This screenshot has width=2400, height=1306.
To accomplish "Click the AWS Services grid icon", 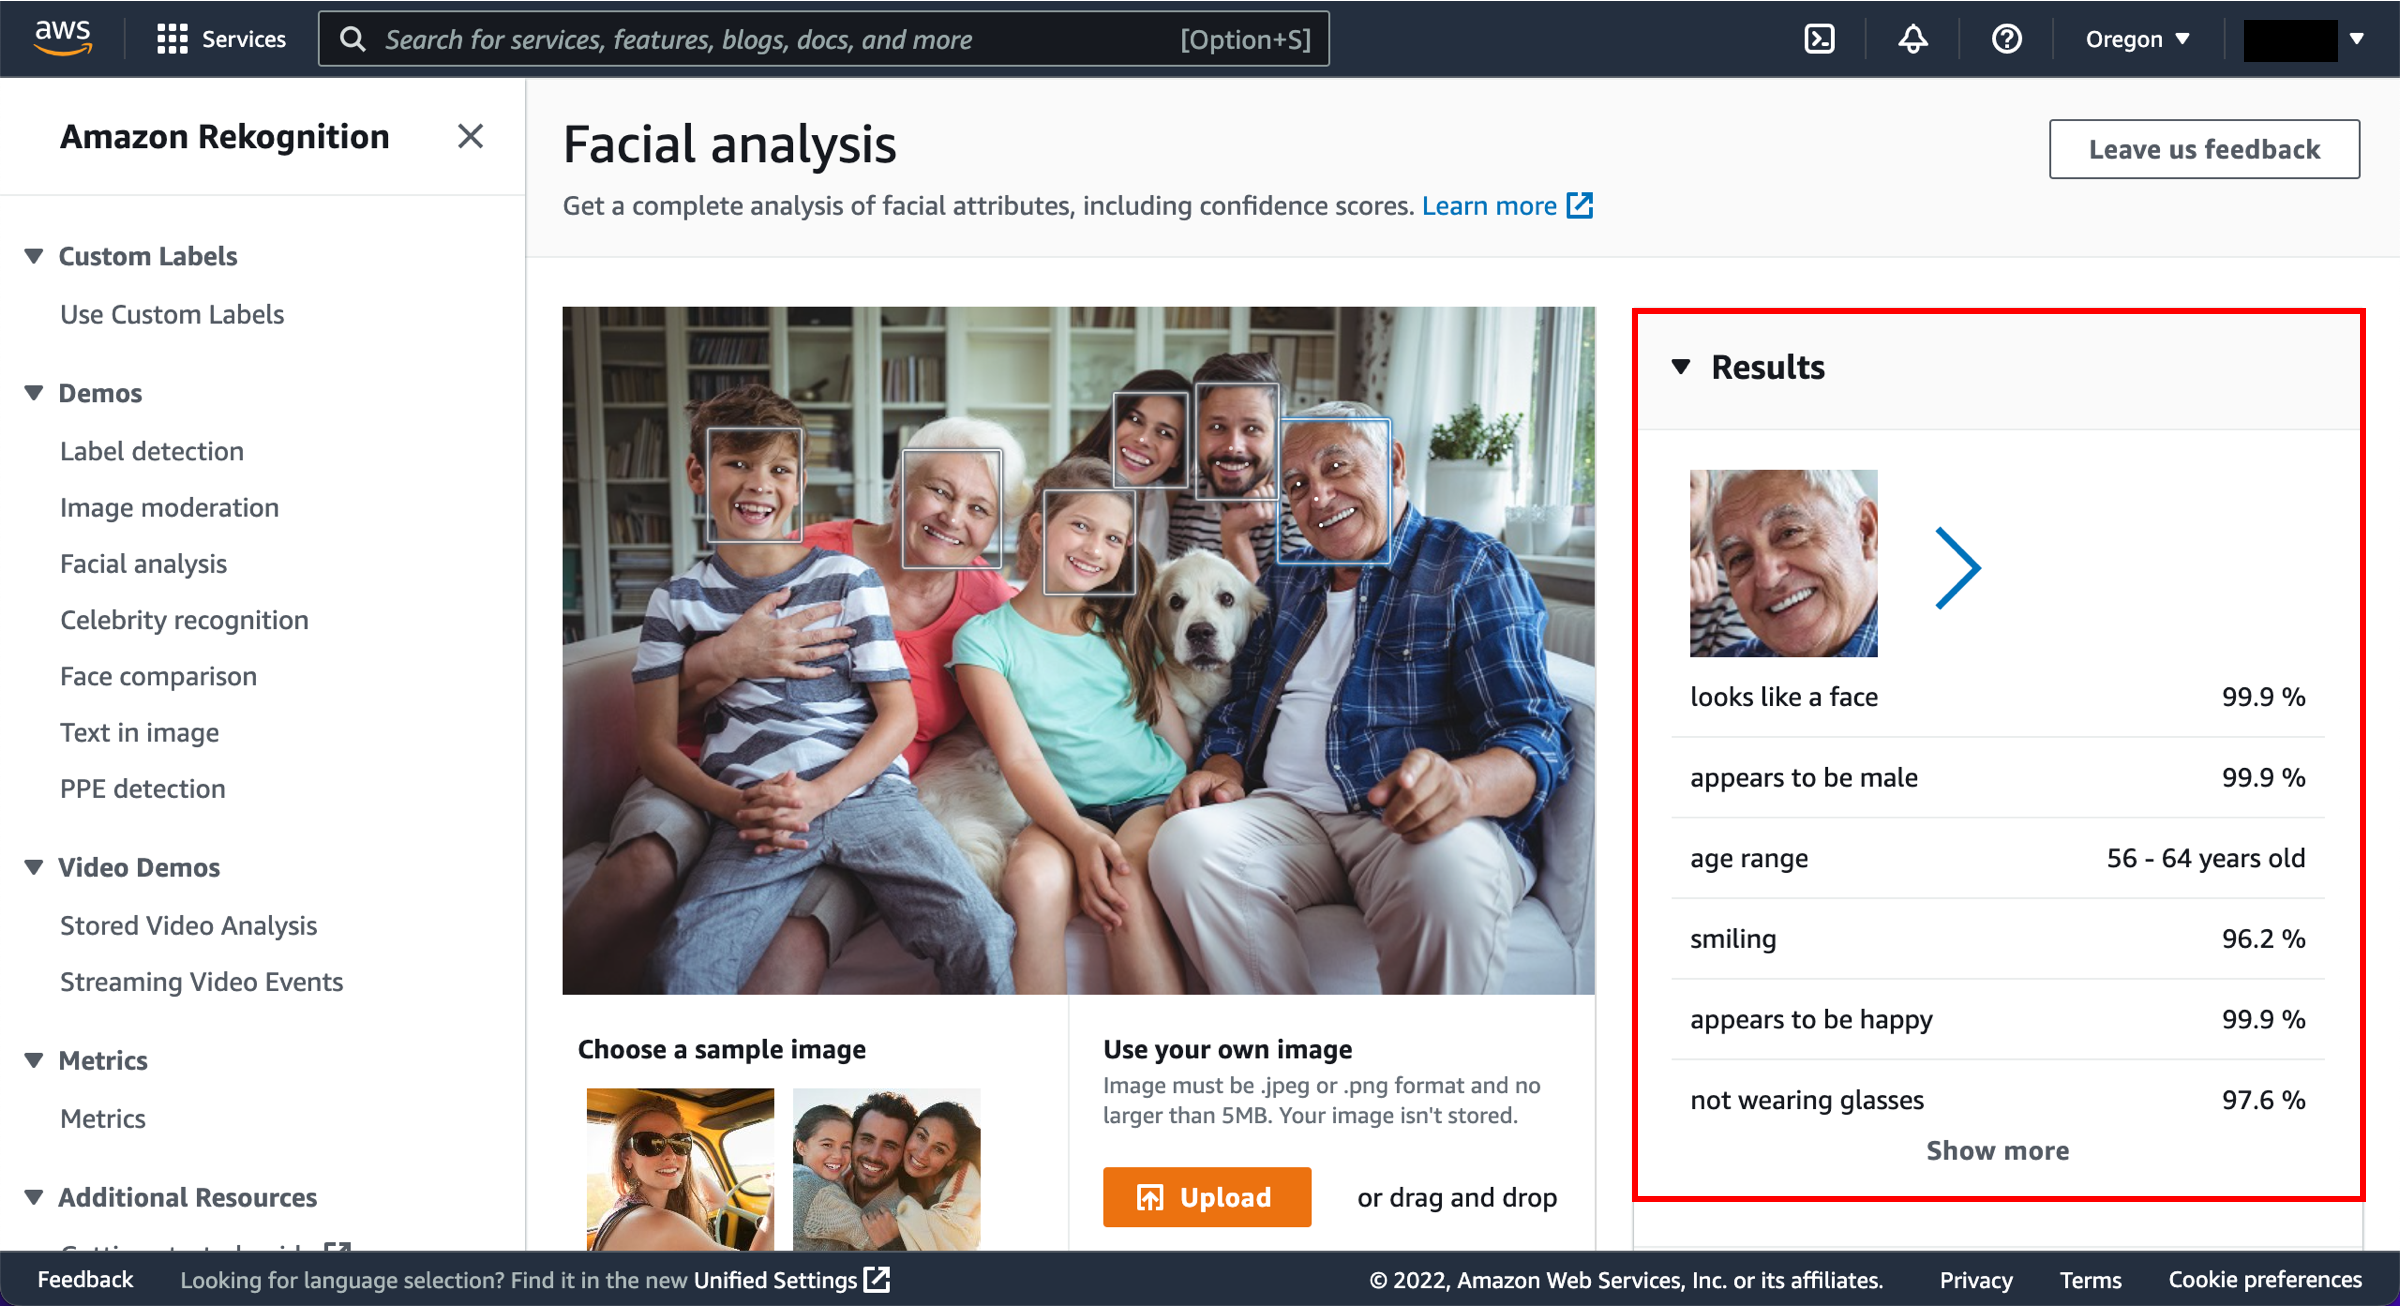I will (x=170, y=39).
